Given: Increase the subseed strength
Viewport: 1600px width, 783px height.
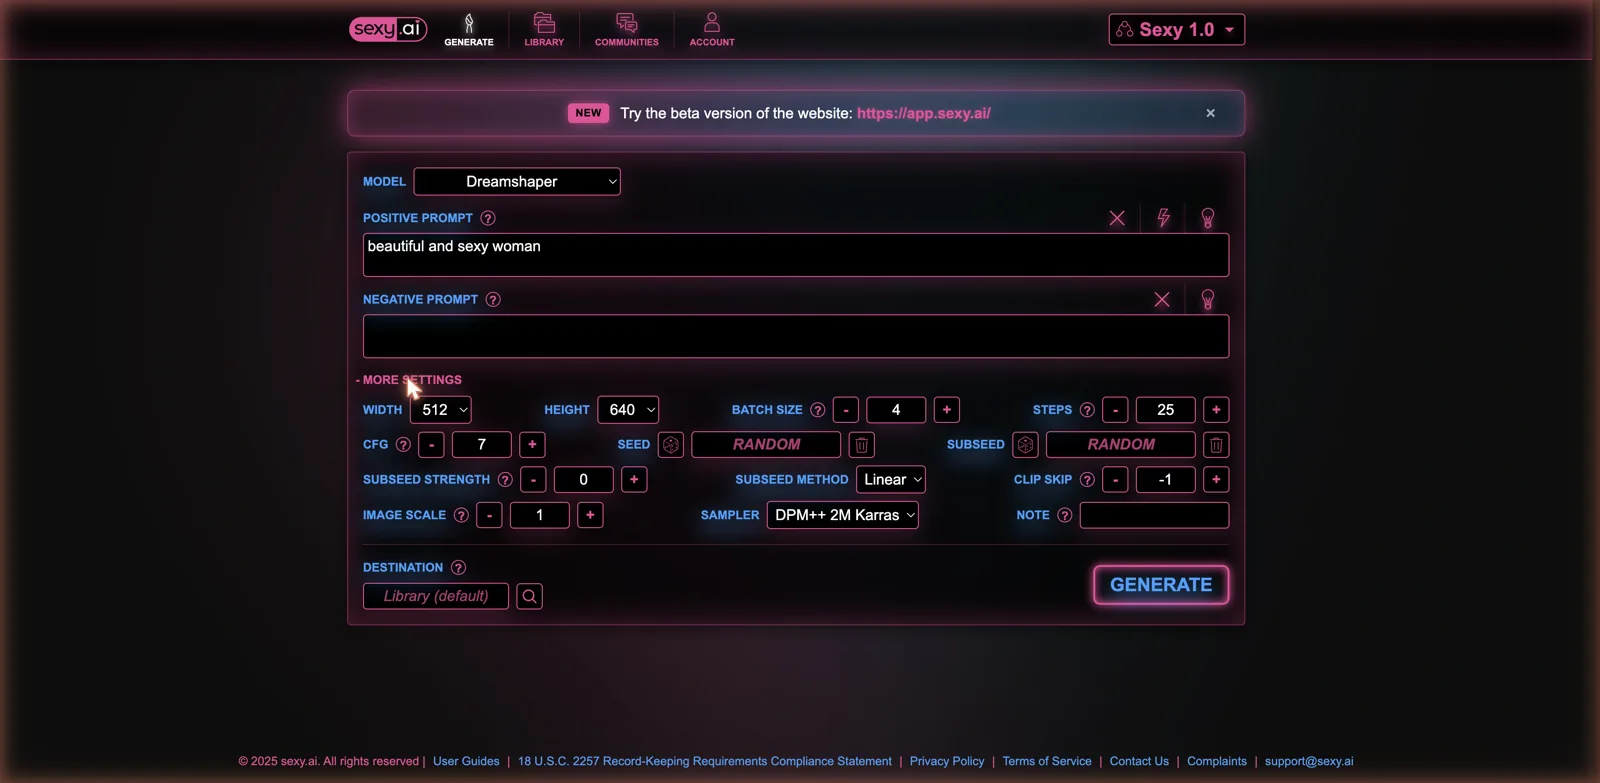Looking at the screenshot, I should coord(634,480).
